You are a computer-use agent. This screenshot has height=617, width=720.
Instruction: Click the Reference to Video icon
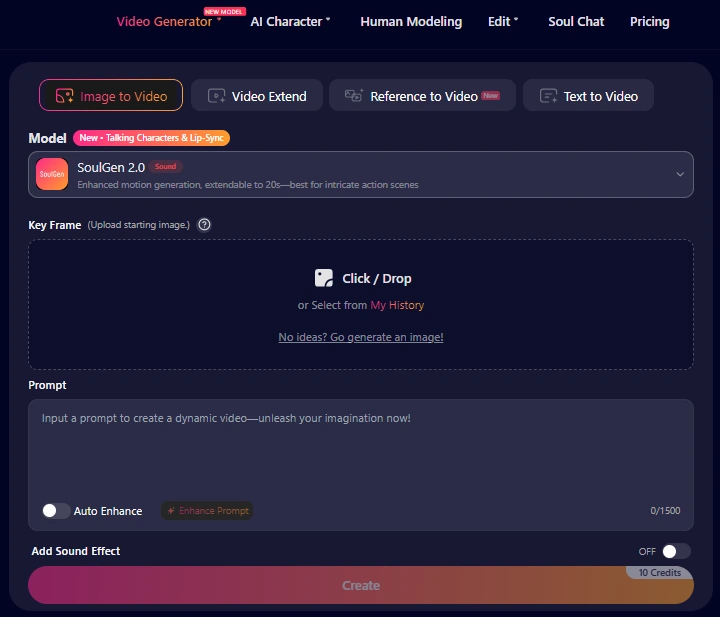(x=354, y=95)
